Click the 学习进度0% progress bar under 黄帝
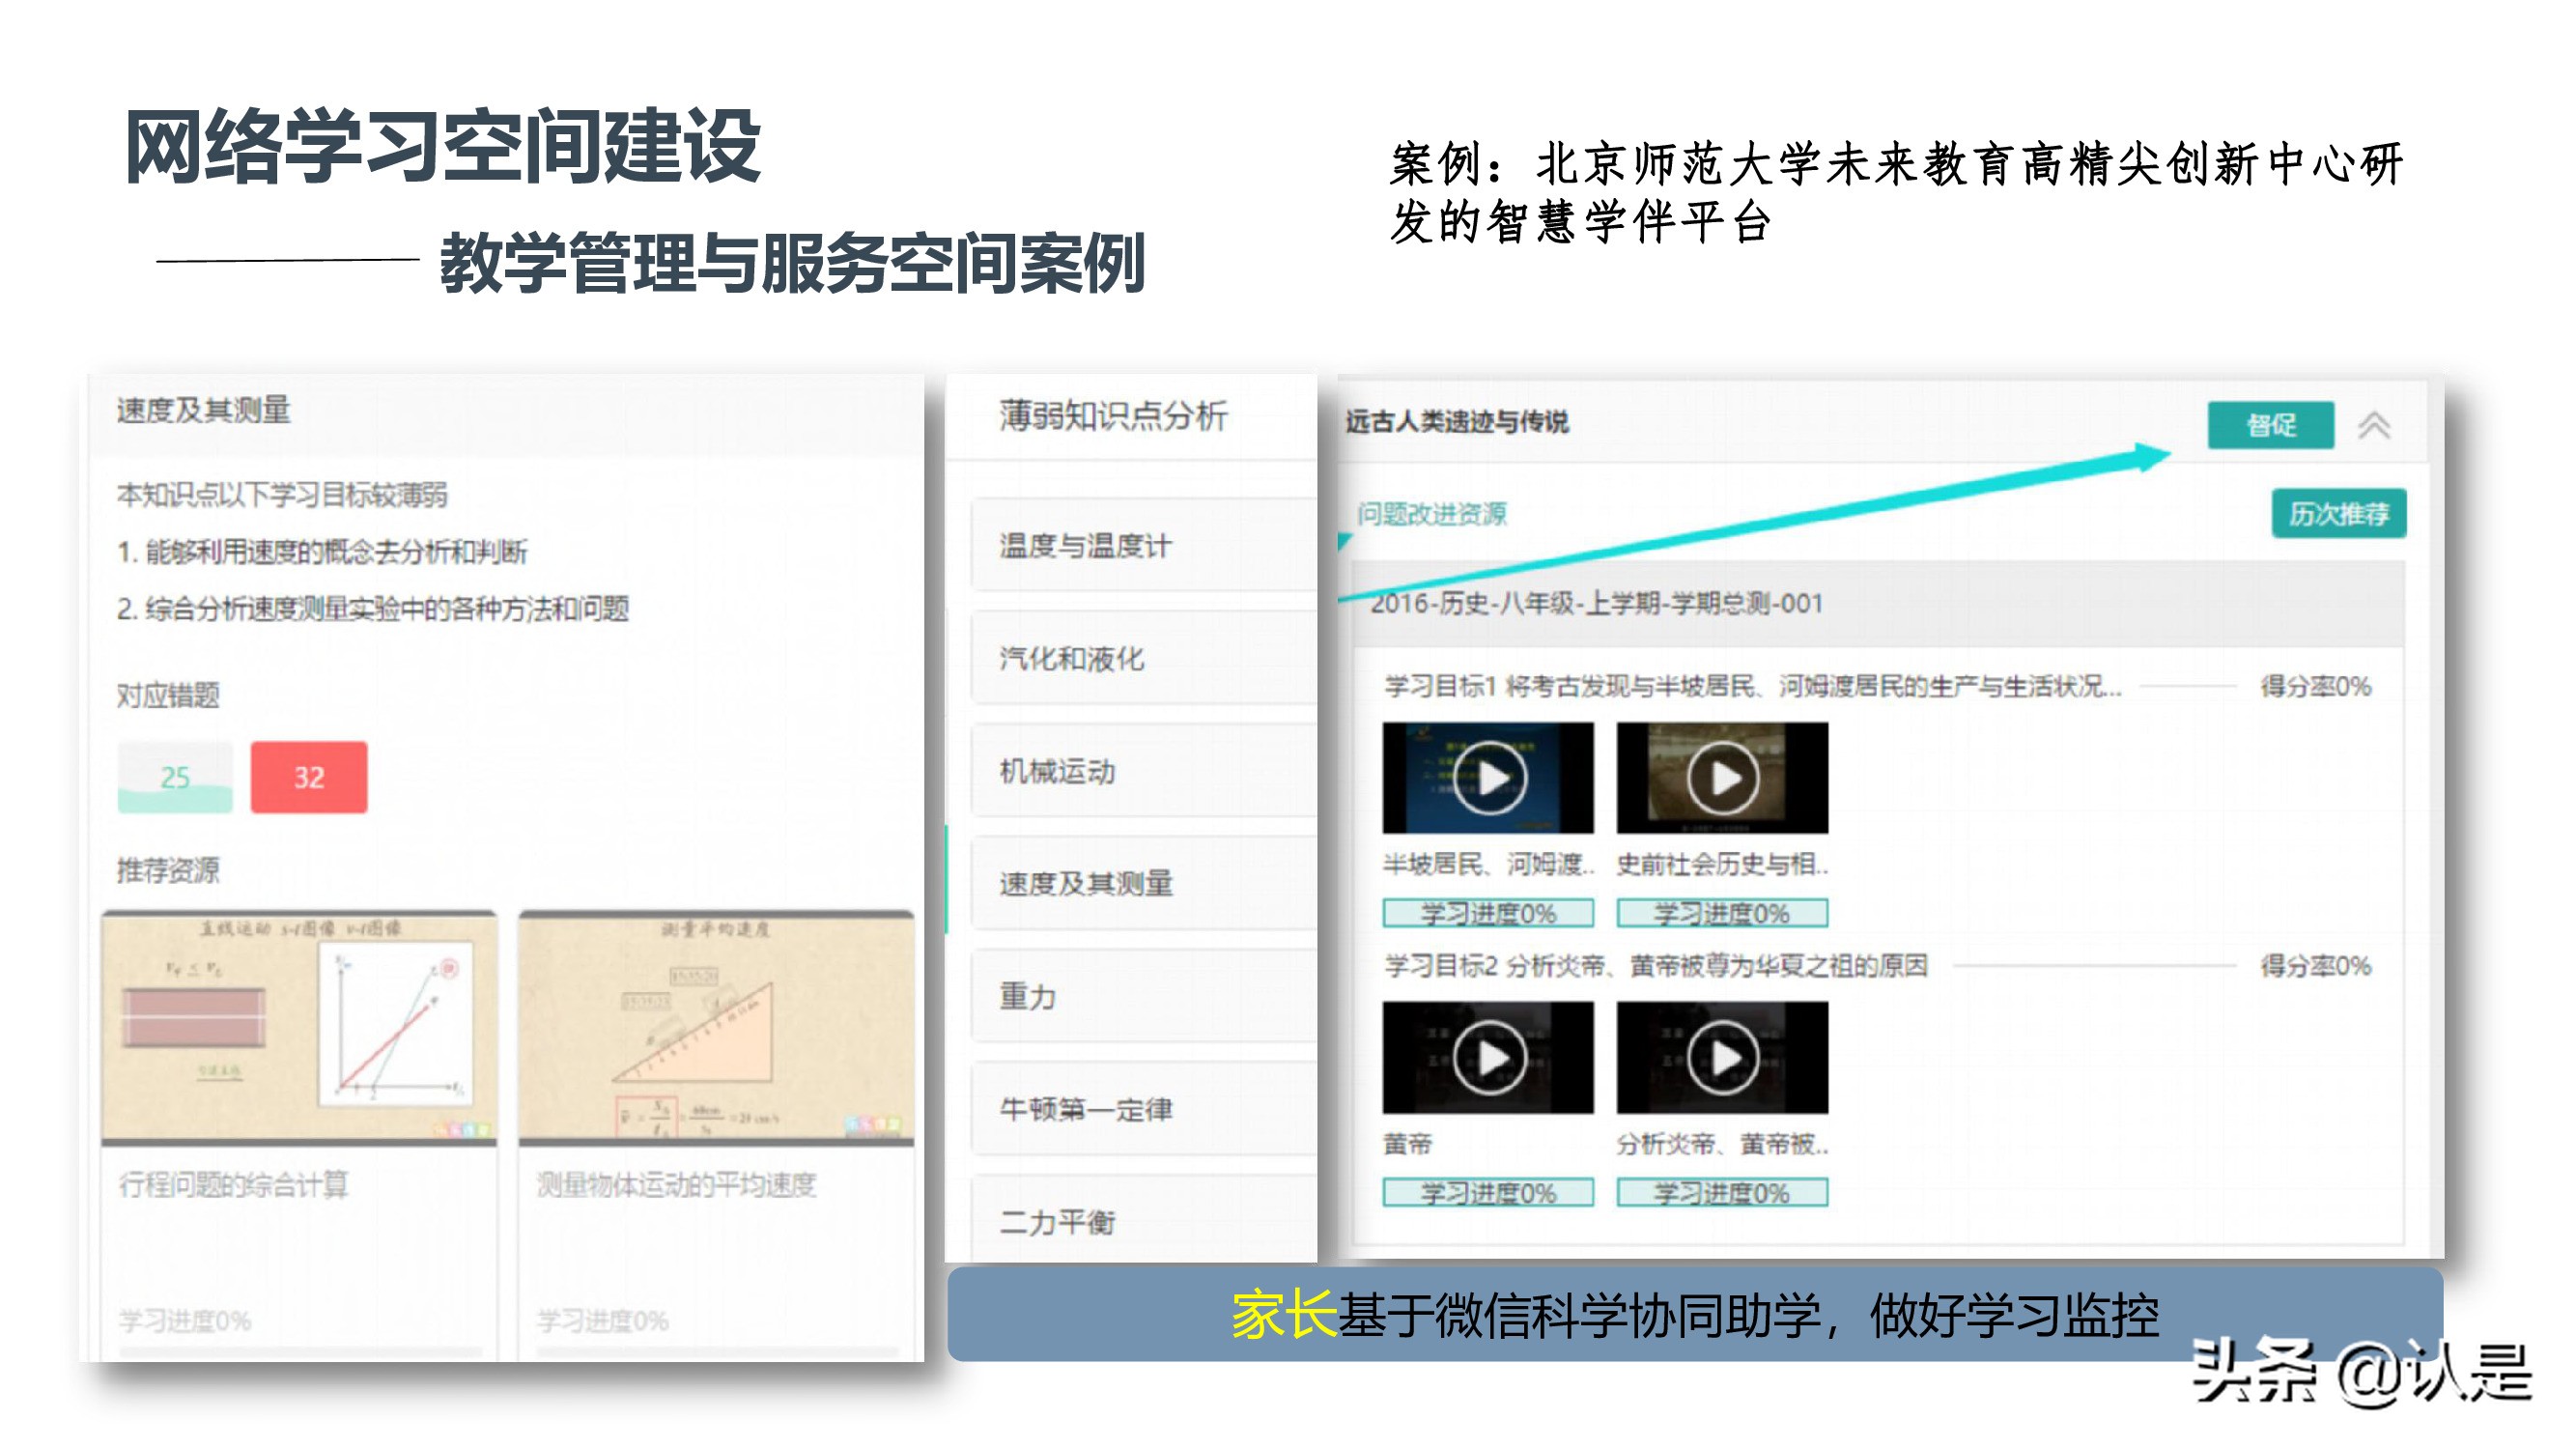 coord(1490,1192)
